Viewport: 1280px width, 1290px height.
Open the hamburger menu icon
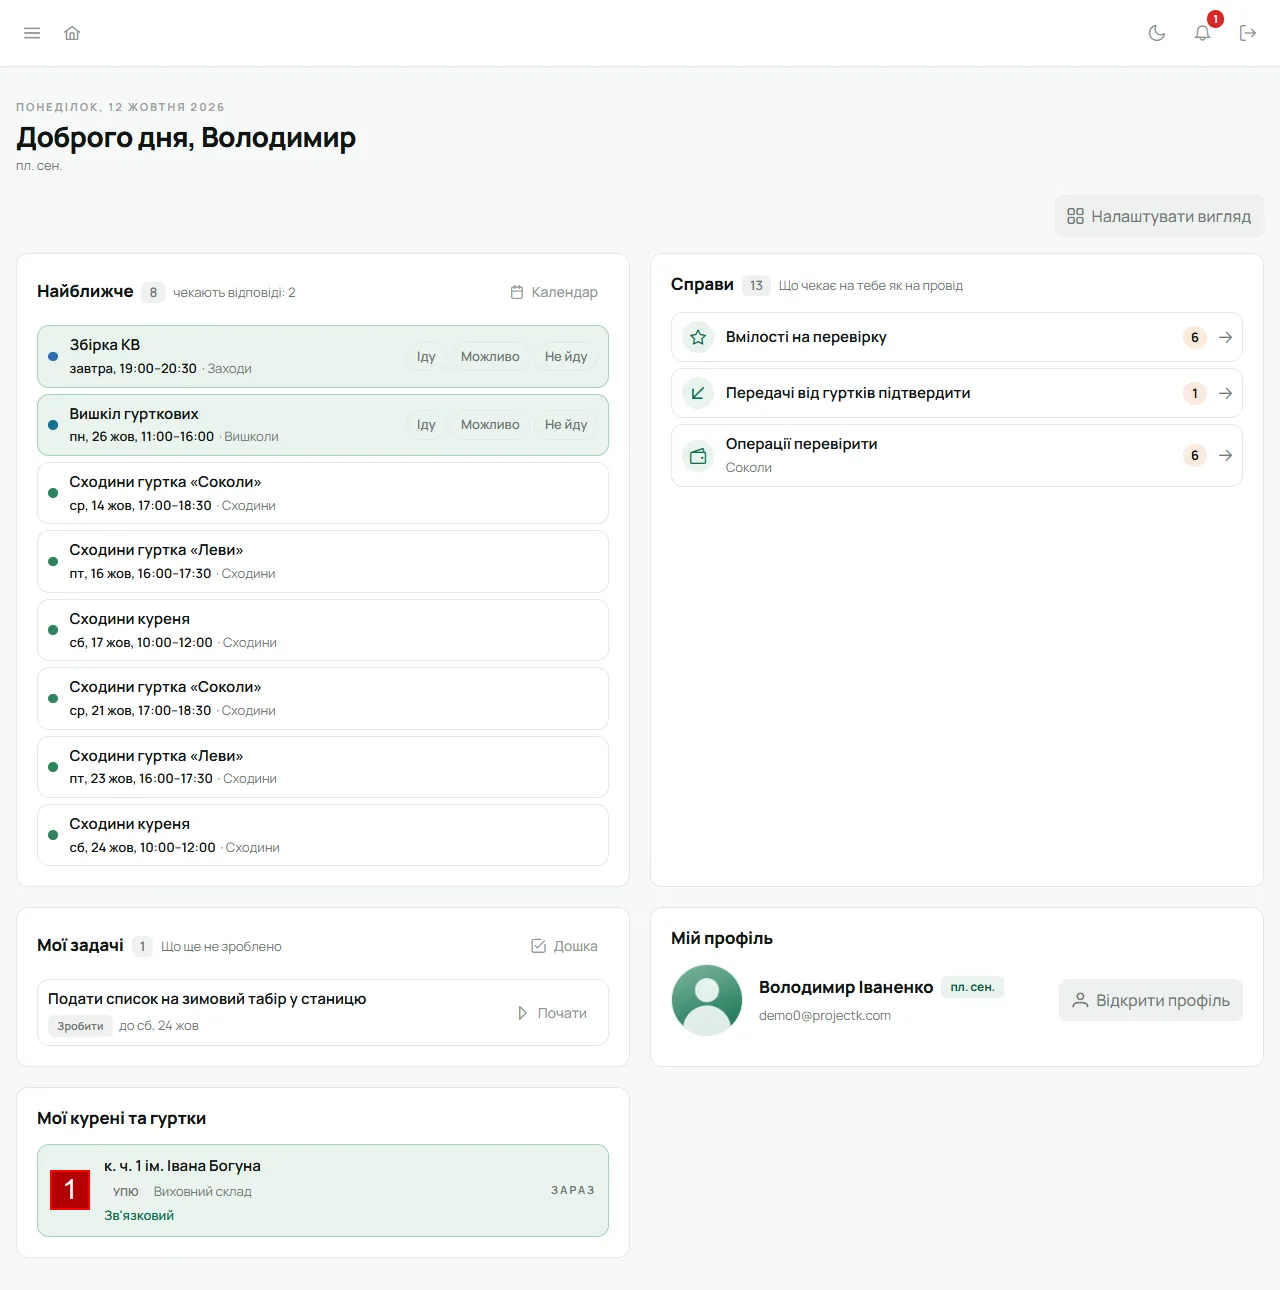tap(32, 33)
